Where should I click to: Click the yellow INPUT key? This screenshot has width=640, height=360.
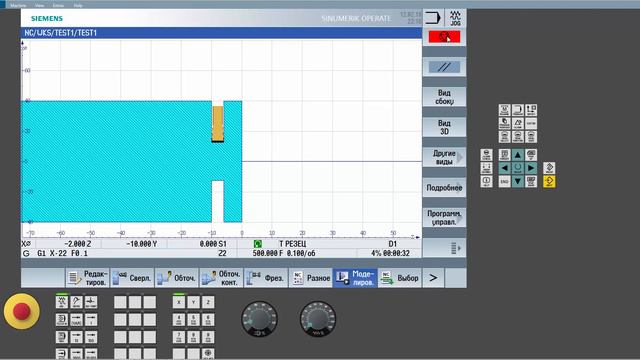click(549, 181)
